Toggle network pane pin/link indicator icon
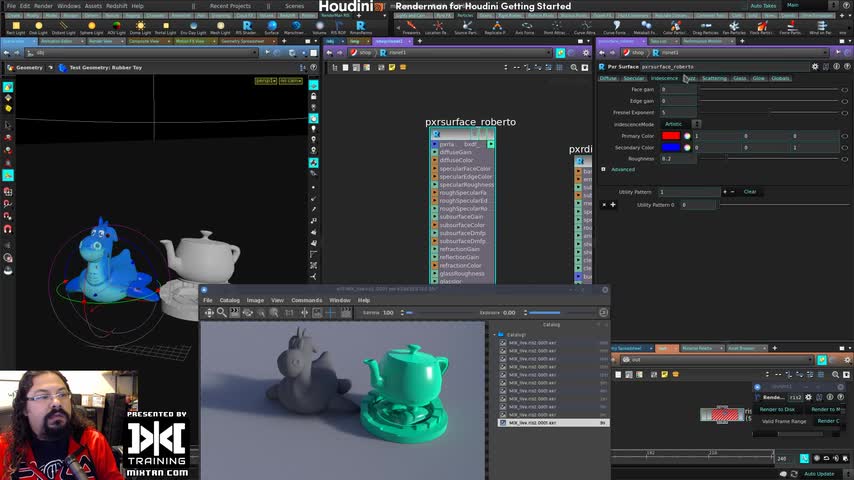 (560, 53)
